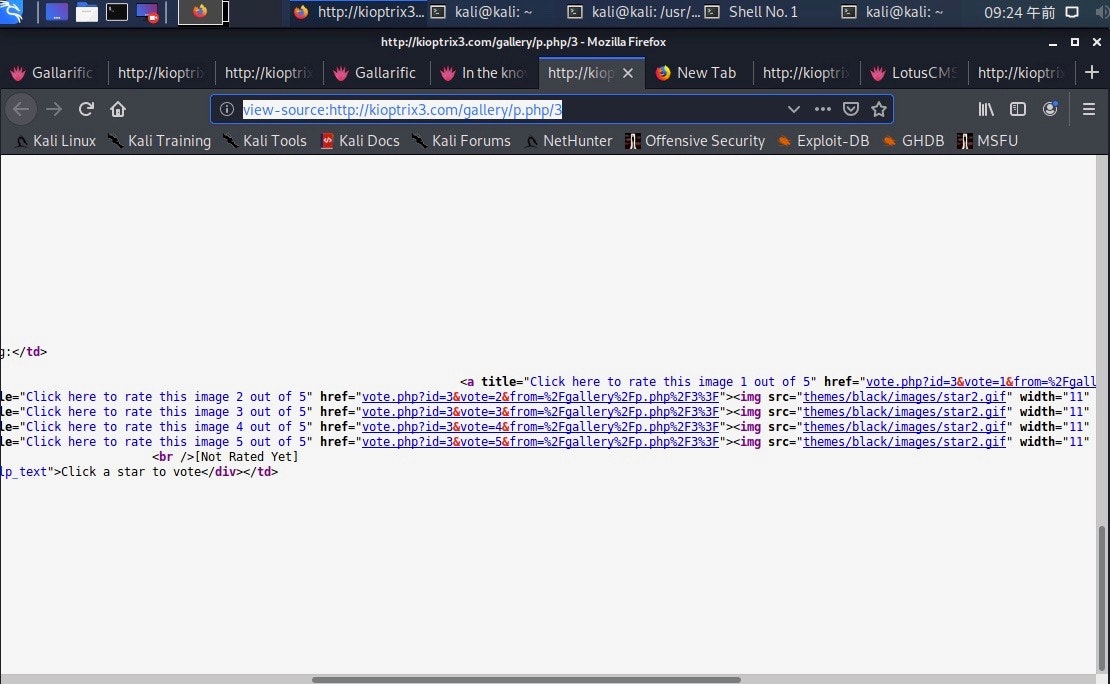
Task: Click the Firefox launcher in the panel
Action: click(x=200, y=11)
